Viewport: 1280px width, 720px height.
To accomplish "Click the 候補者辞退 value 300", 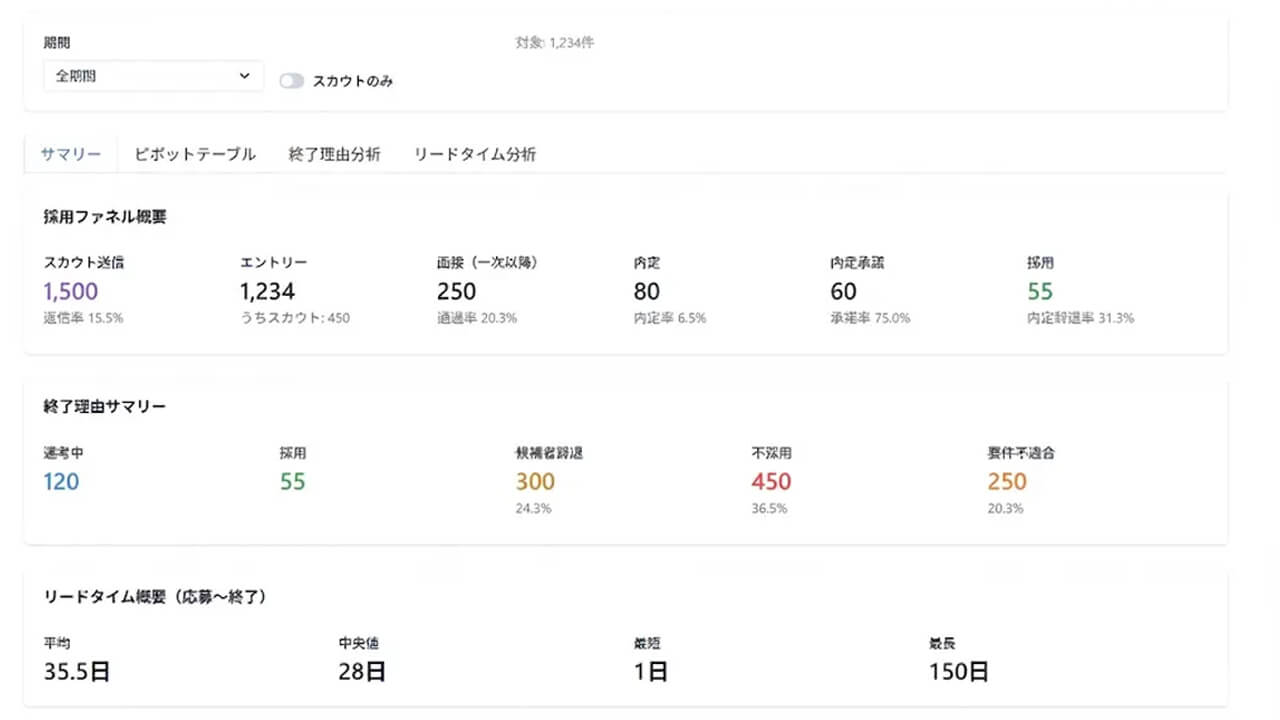I will (536, 481).
